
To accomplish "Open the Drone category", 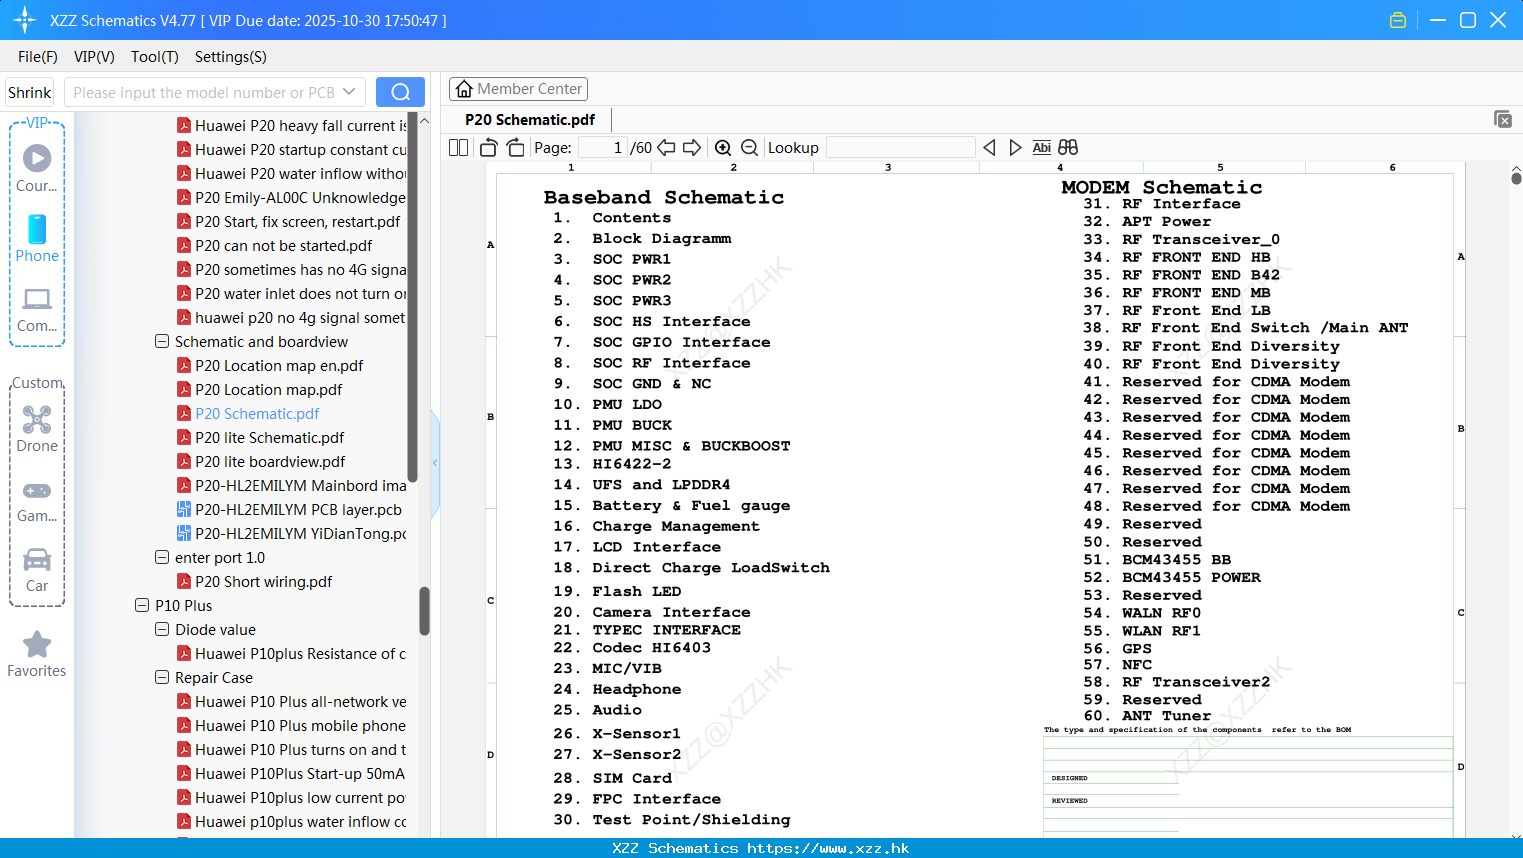I will [x=37, y=429].
